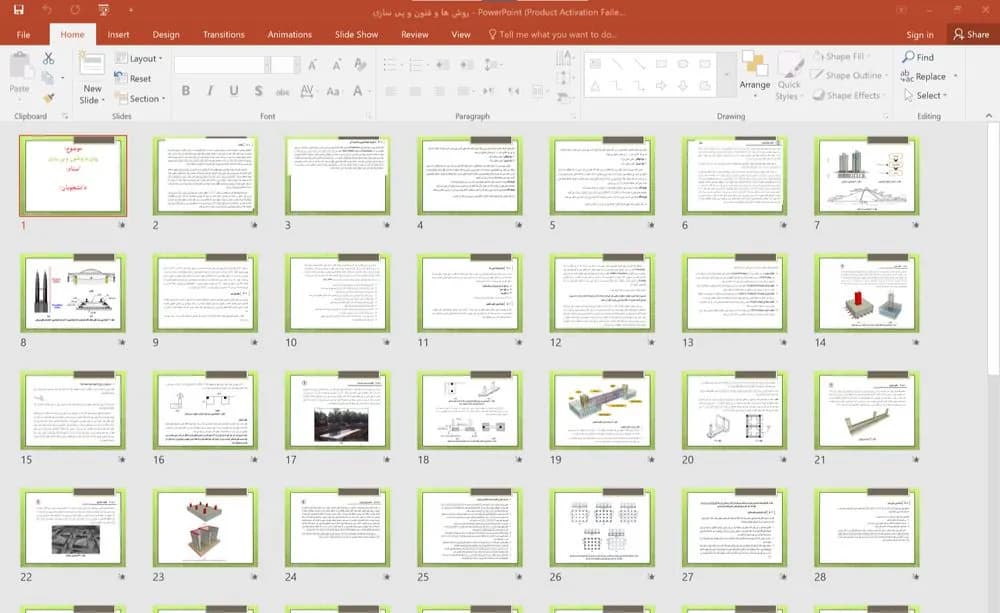Click the Tell me search box

point(552,34)
